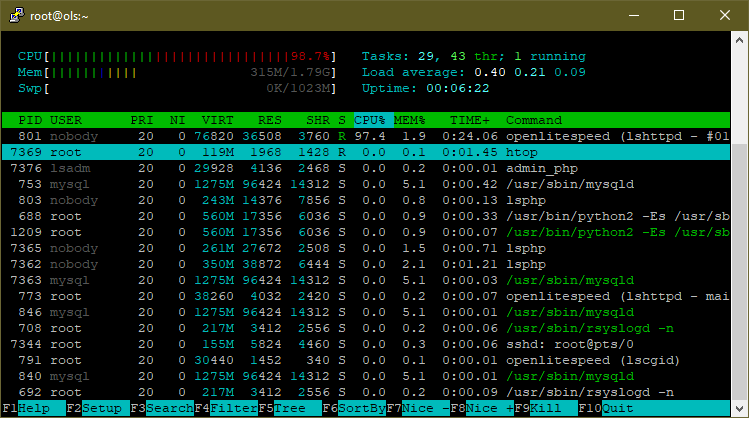Click Quit in the bottom function bar
The height and width of the screenshot is (421, 749).
(x=618, y=408)
